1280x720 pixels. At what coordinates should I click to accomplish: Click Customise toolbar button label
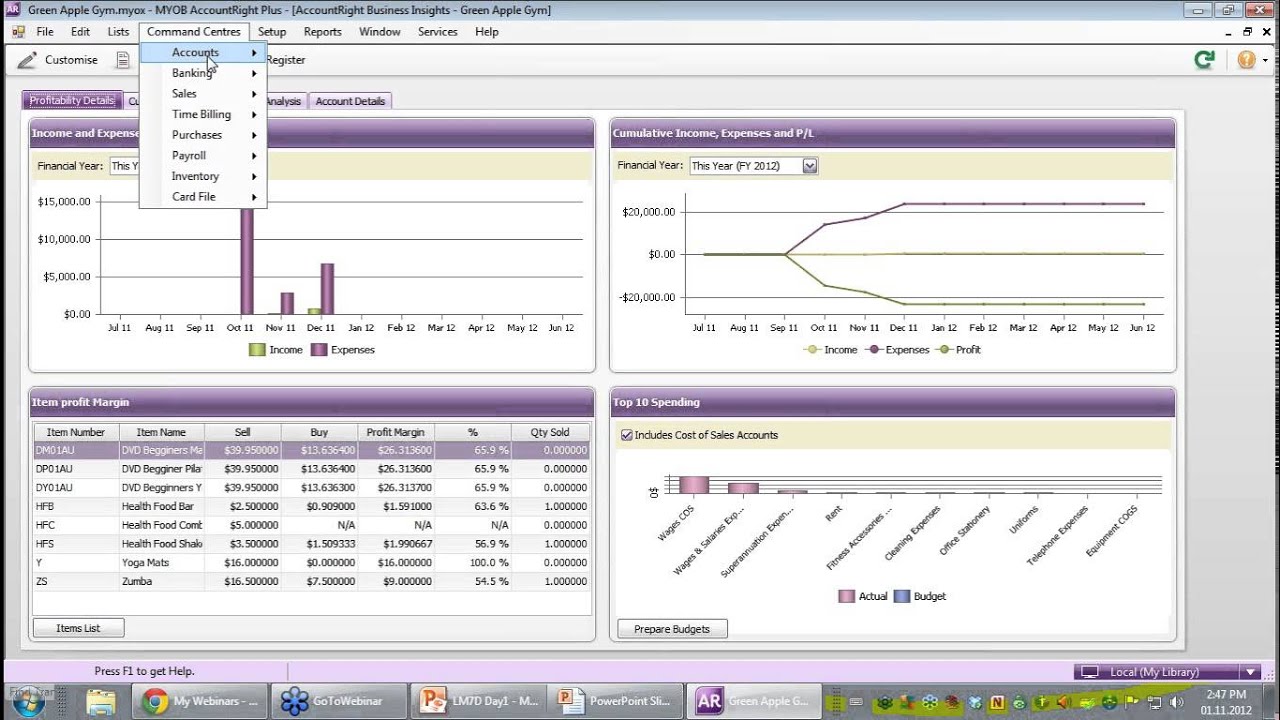(71, 60)
